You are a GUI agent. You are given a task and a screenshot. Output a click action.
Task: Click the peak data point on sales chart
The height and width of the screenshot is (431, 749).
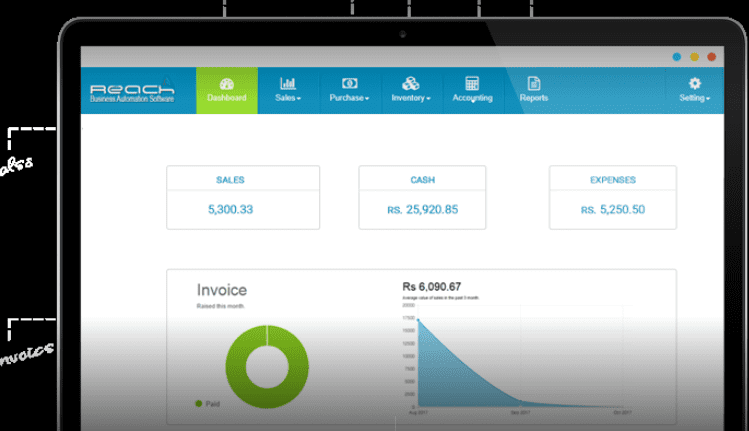[x=418, y=320]
